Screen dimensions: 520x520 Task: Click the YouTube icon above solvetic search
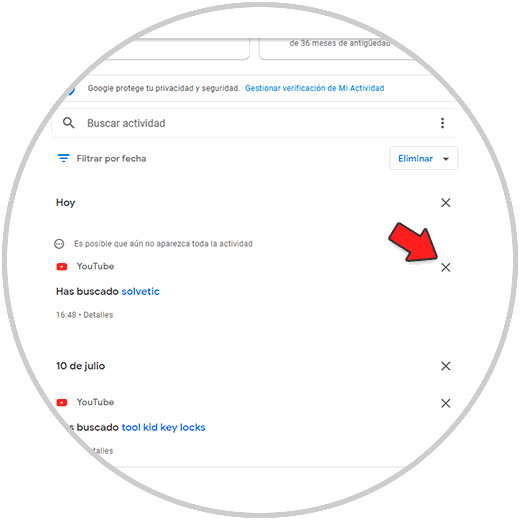62,267
